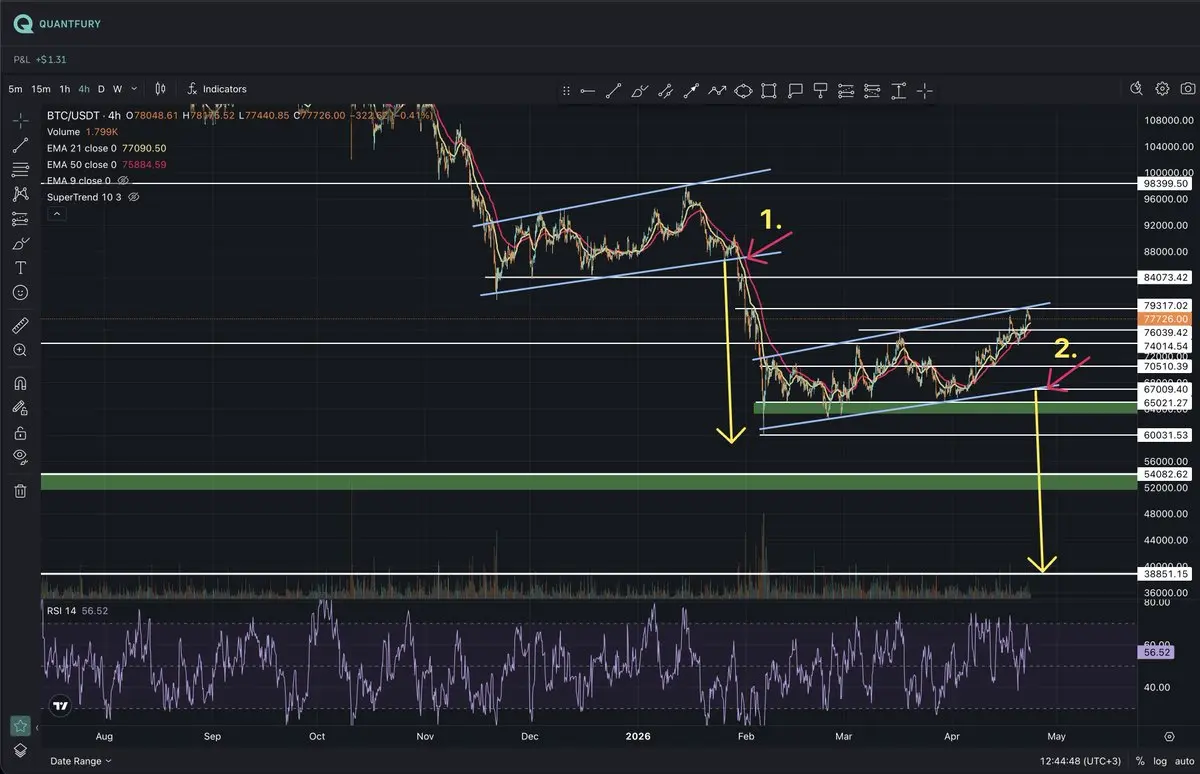Select the crosshair cursor tool in left sidebar
This screenshot has width=1200, height=774.
click(x=20, y=120)
